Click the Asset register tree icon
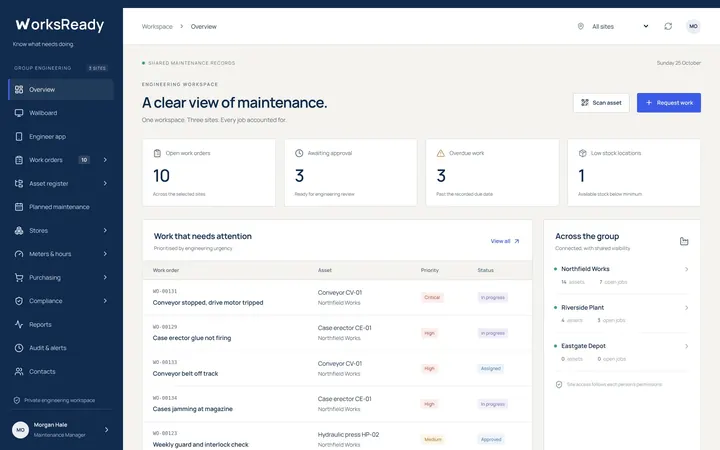 tap(19, 183)
